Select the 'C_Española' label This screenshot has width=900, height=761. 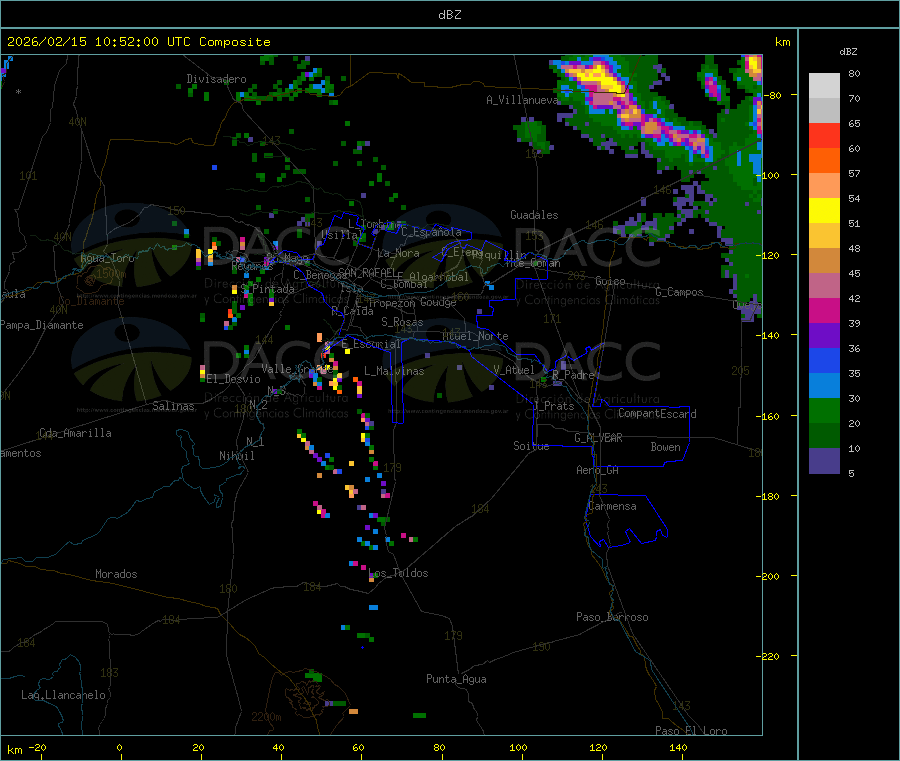pyautogui.click(x=431, y=232)
